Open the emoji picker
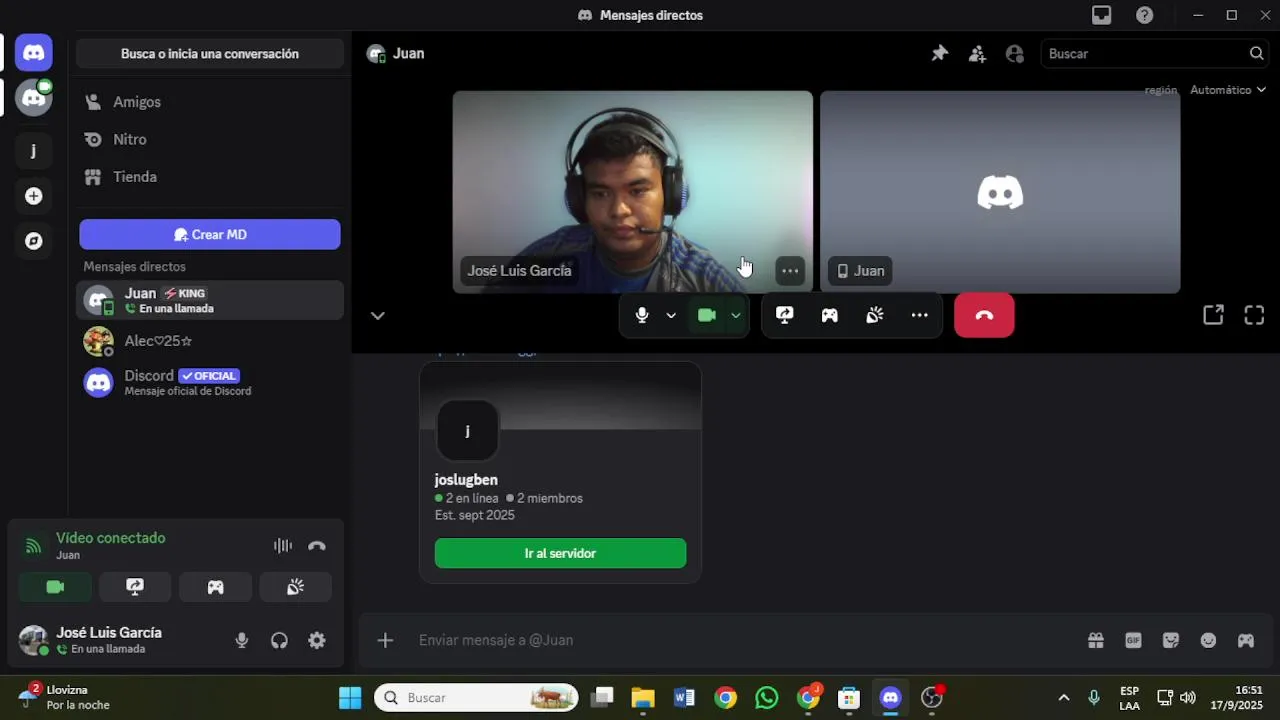 pyautogui.click(x=1208, y=640)
